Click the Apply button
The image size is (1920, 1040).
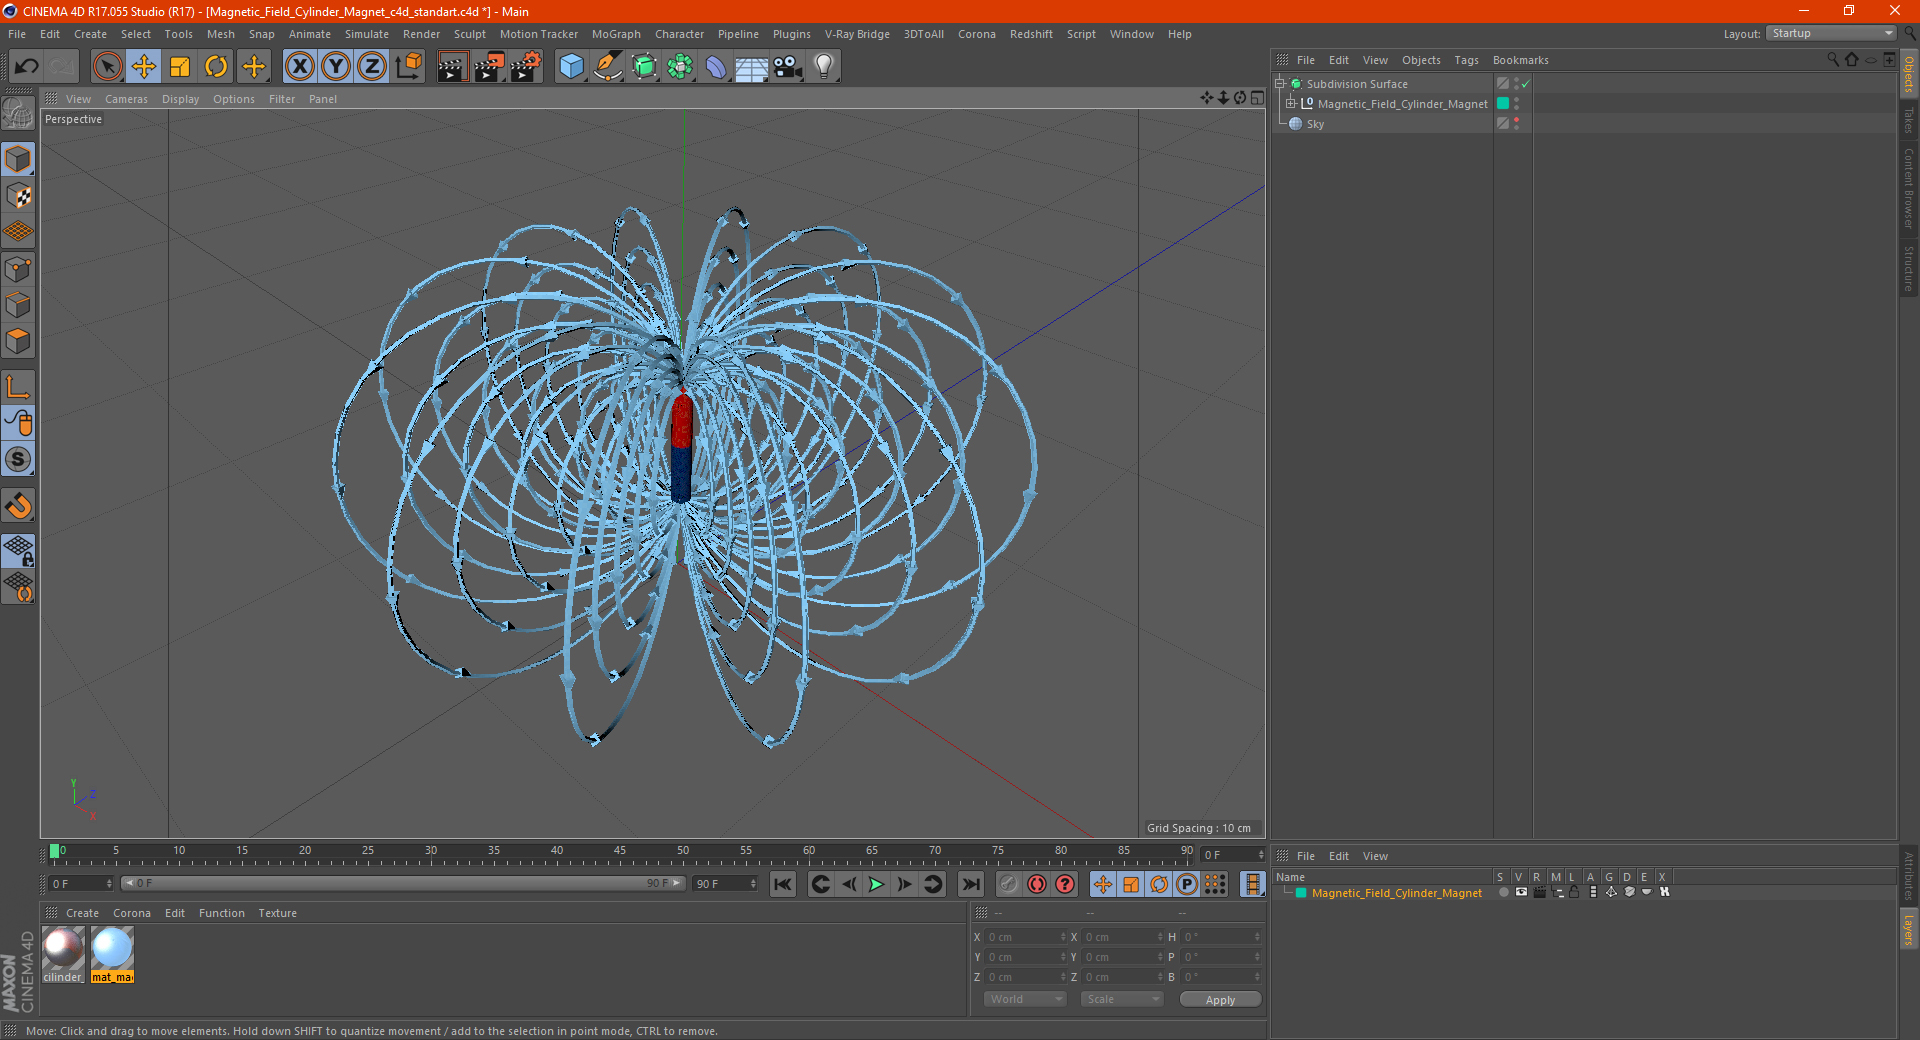pos(1220,999)
